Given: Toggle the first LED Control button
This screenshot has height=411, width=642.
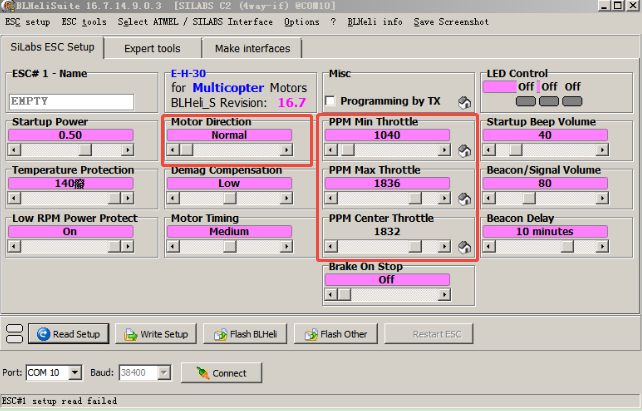Looking at the screenshot, I should [526, 101].
